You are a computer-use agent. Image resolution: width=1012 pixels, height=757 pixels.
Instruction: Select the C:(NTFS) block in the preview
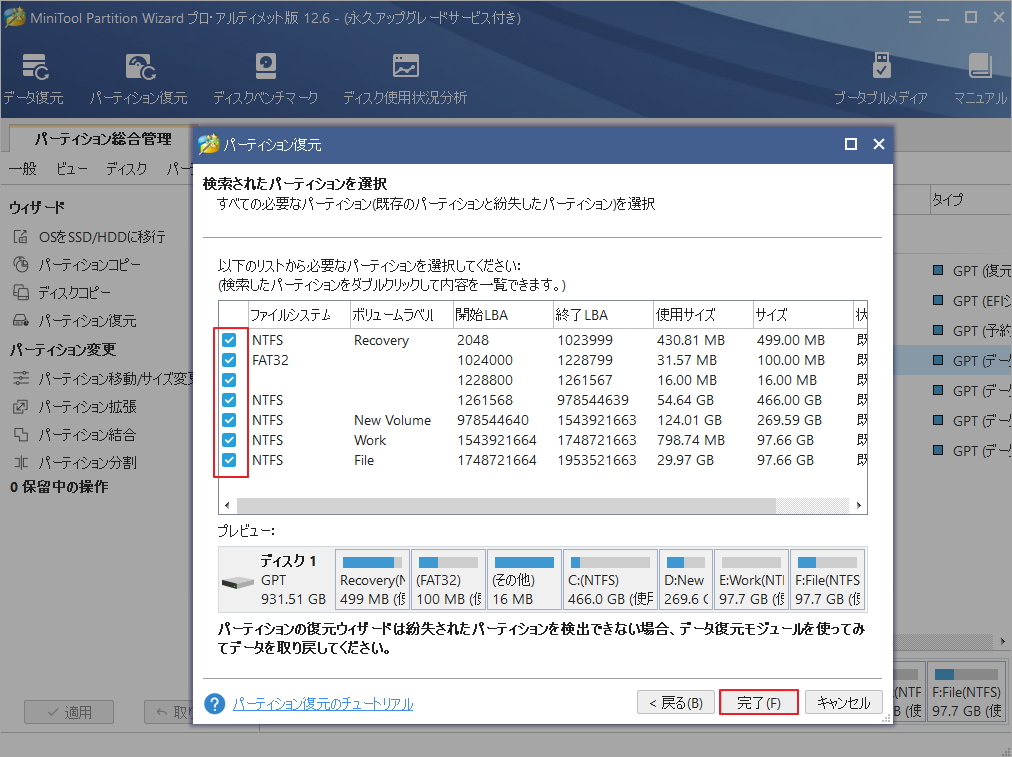609,581
